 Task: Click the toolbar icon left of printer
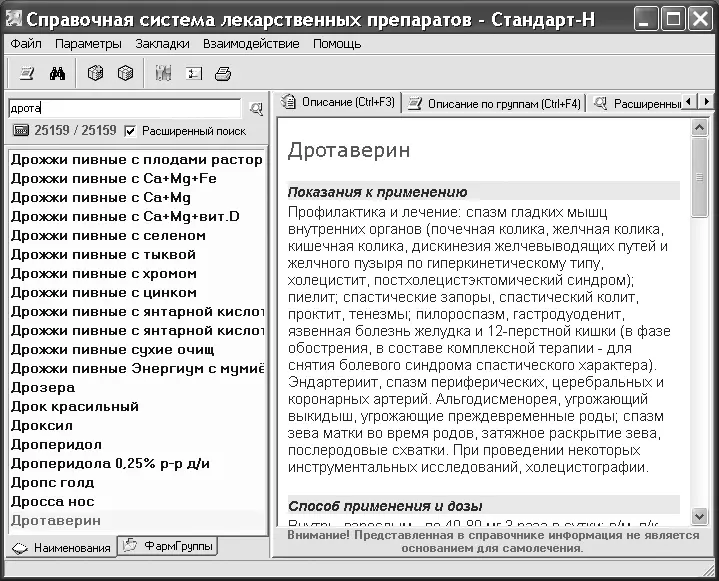tap(193, 73)
